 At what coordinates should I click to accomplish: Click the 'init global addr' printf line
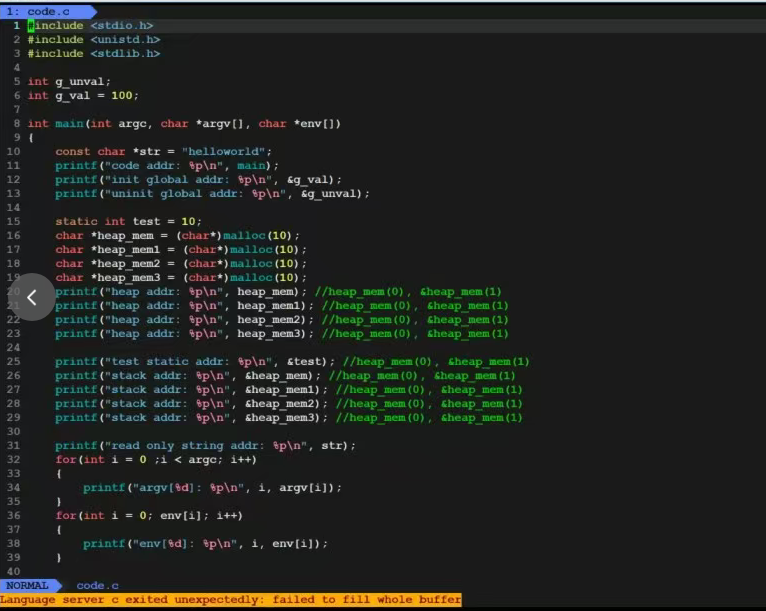click(x=198, y=179)
